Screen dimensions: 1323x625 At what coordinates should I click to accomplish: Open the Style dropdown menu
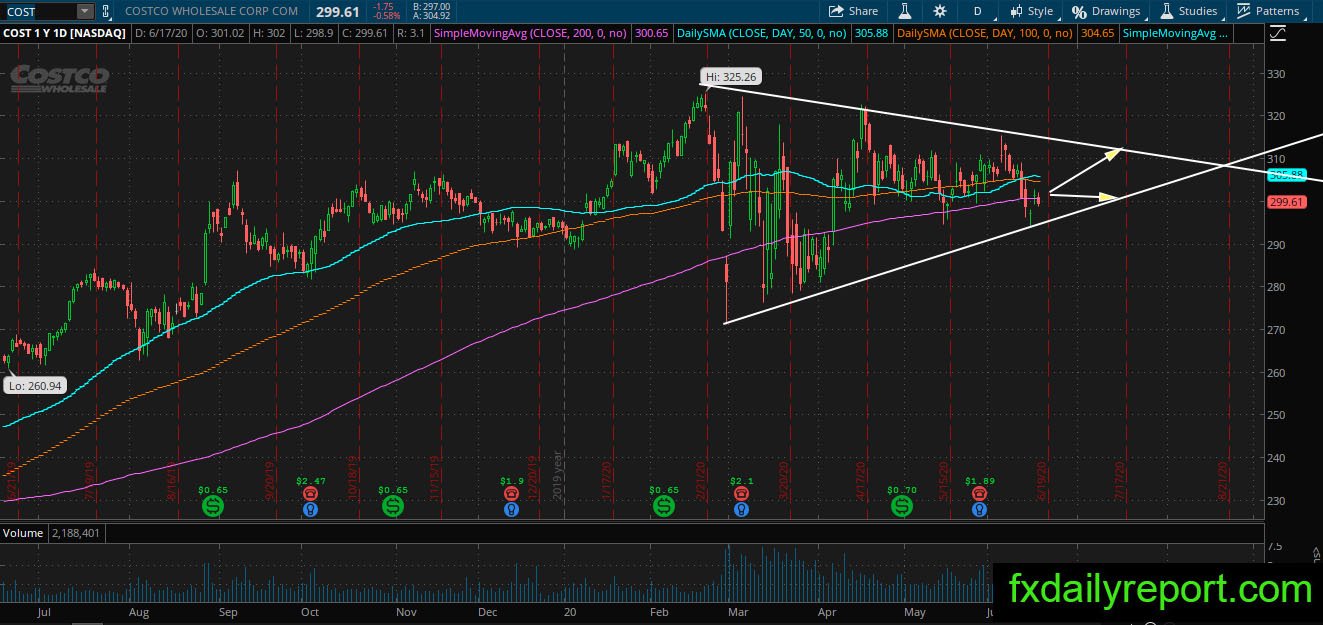click(1031, 11)
